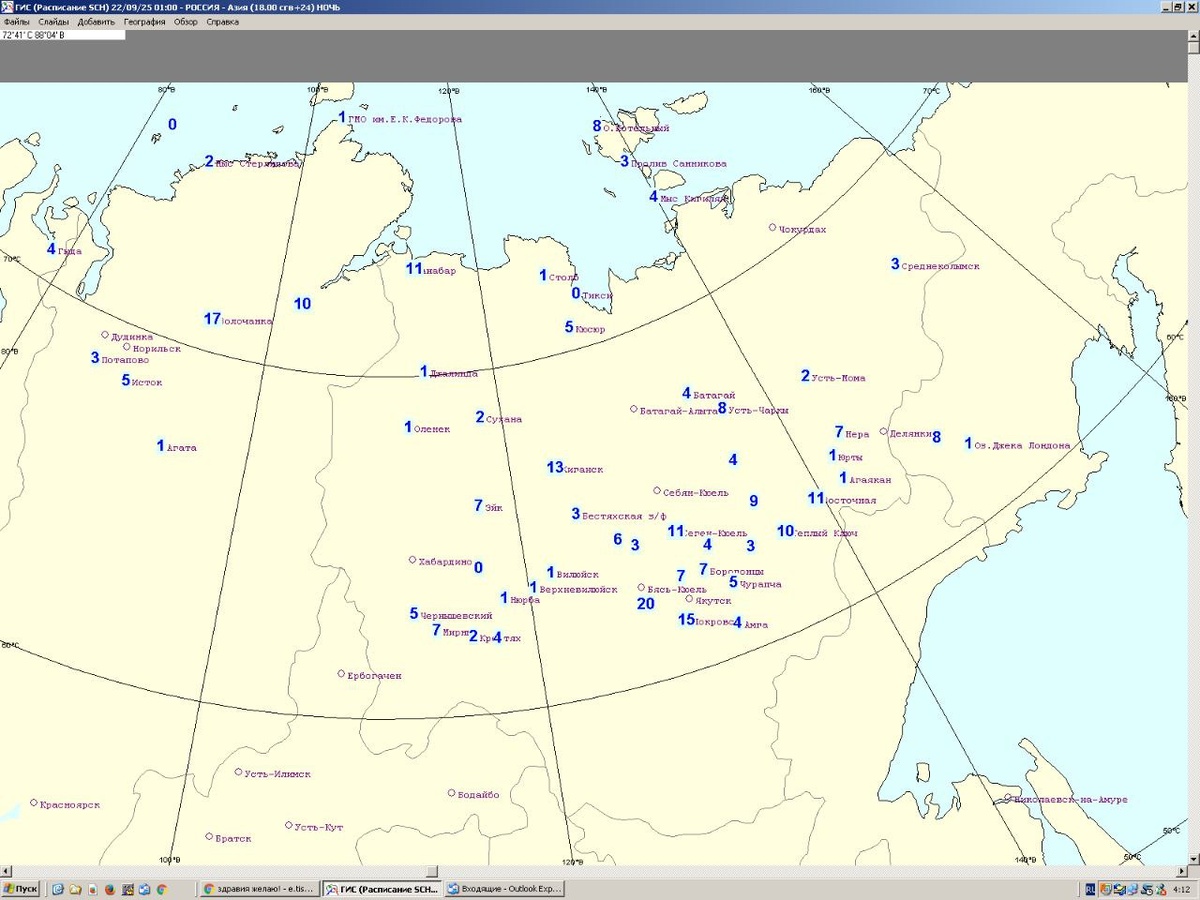Open the Обзор menu
This screenshot has width=1200, height=900.
(186, 22)
